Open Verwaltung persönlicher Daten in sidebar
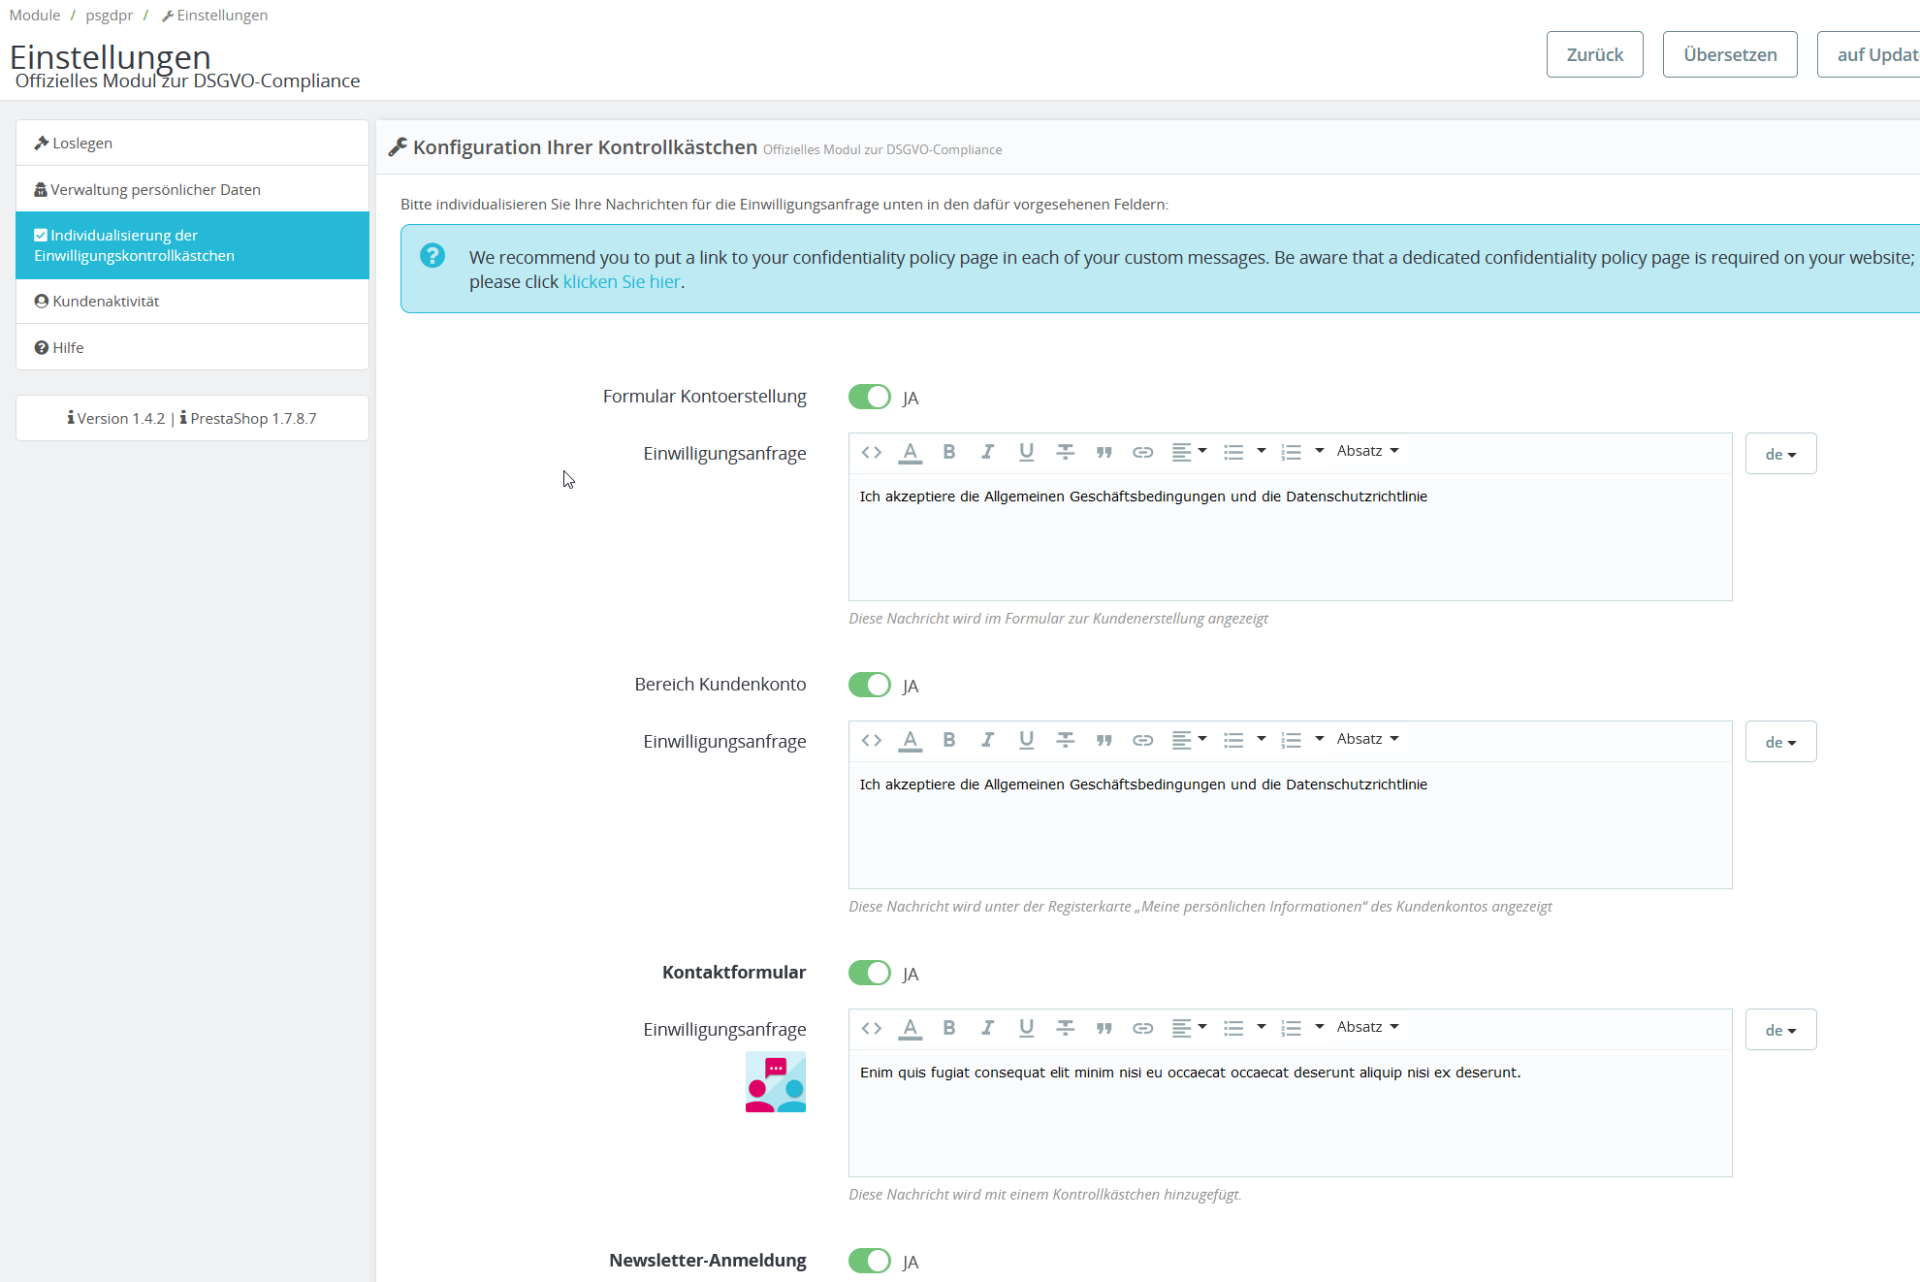 [155, 189]
